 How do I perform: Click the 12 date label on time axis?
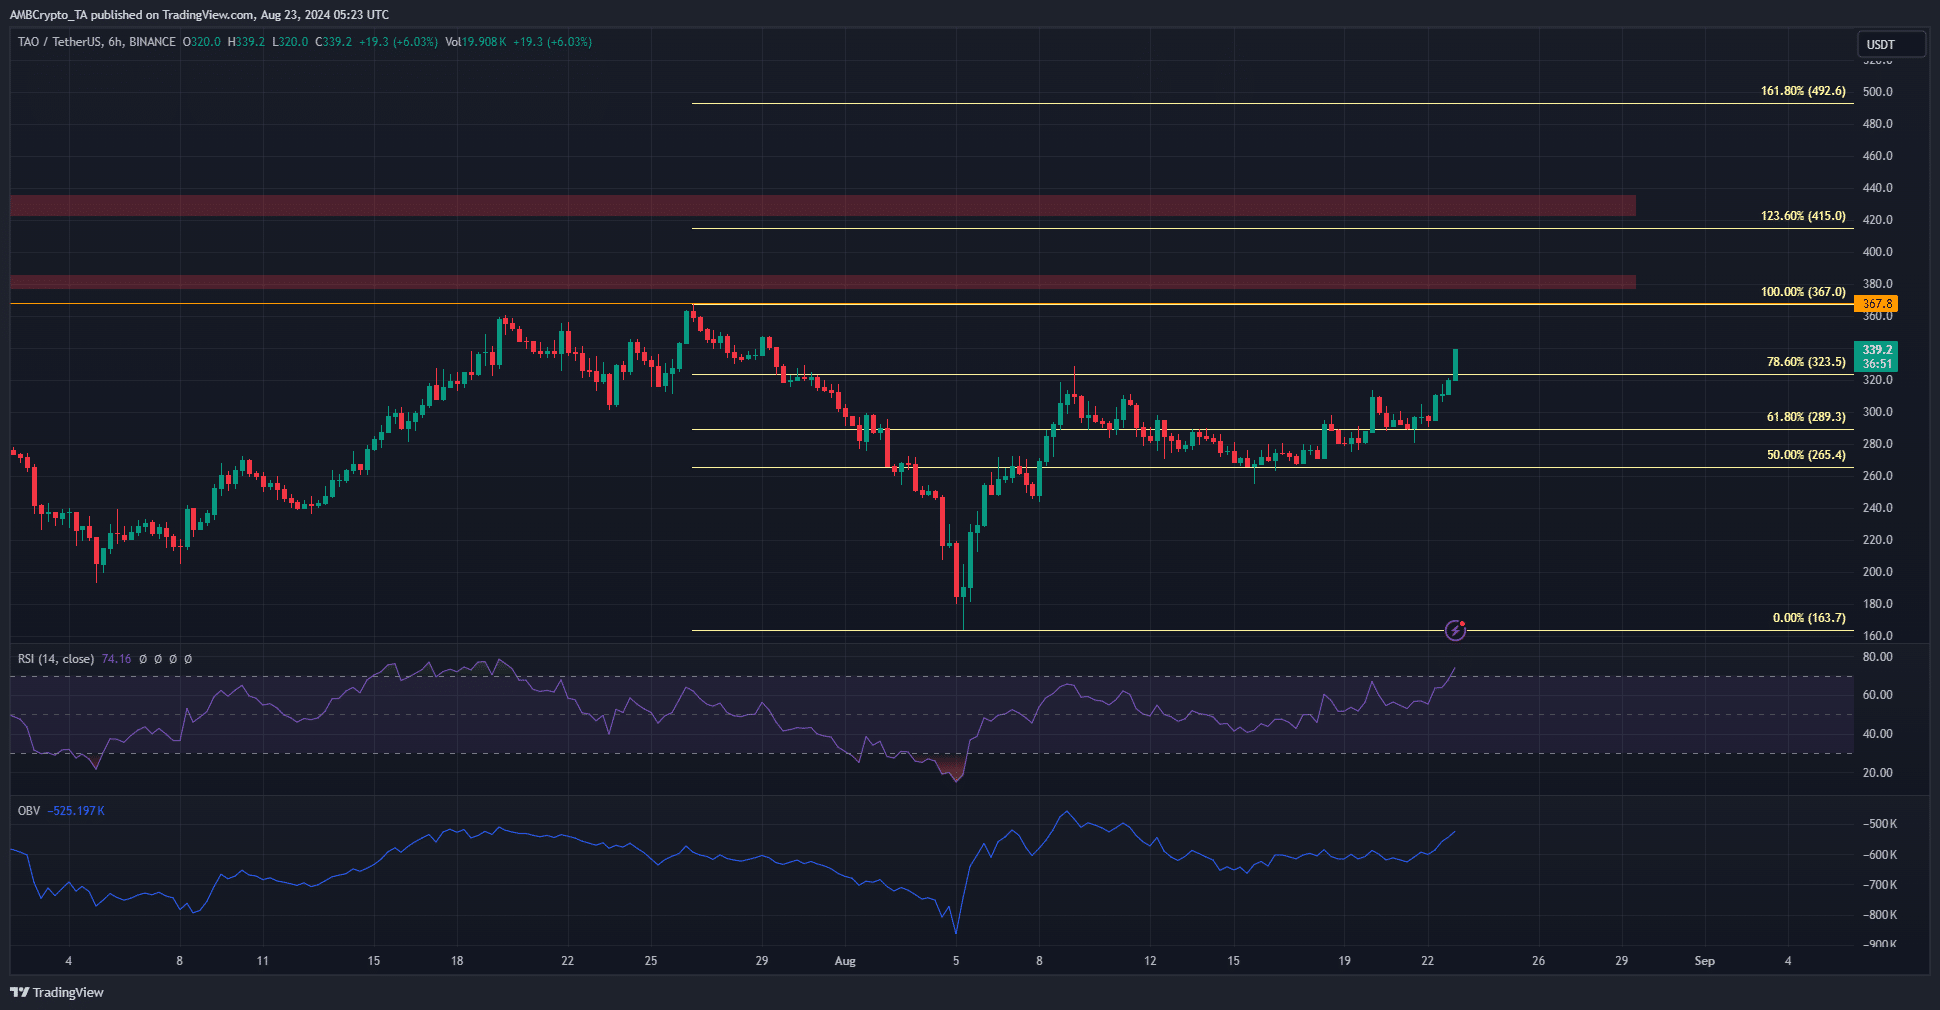(x=1150, y=961)
